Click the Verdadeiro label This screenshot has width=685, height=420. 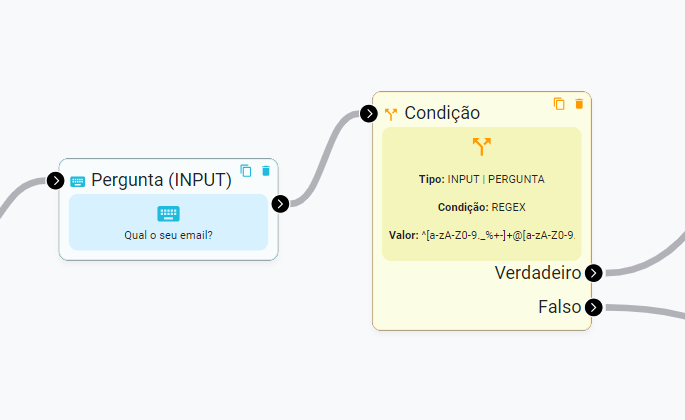pyautogui.click(x=538, y=273)
